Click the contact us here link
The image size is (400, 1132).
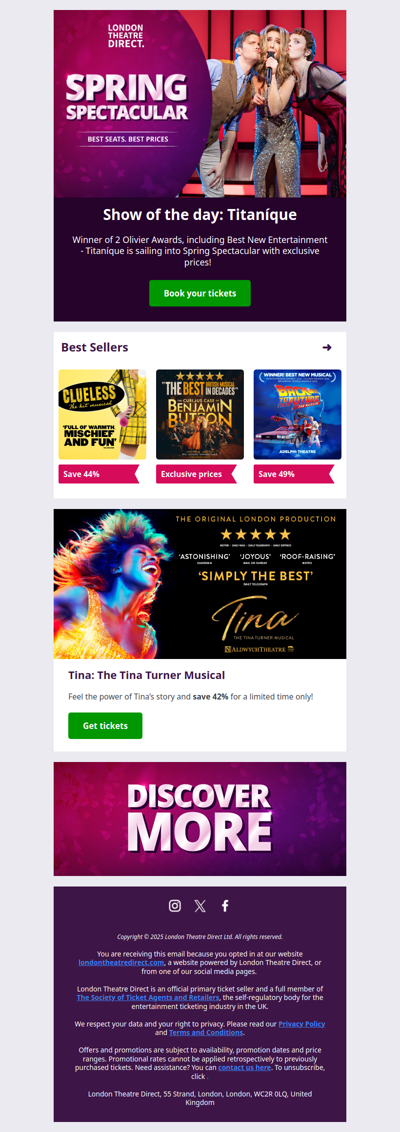click(245, 1067)
